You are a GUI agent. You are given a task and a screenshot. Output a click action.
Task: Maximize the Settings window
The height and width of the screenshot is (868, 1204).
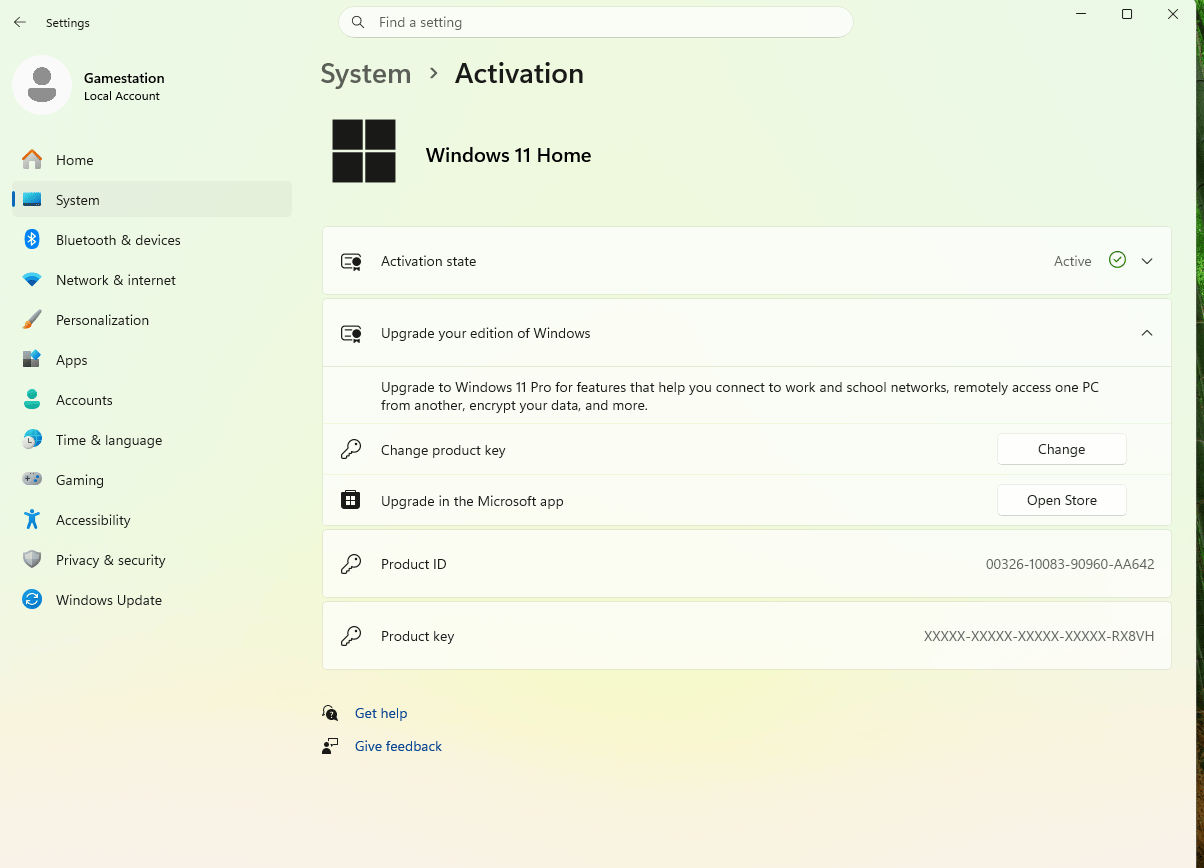(x=1127, y=14)
